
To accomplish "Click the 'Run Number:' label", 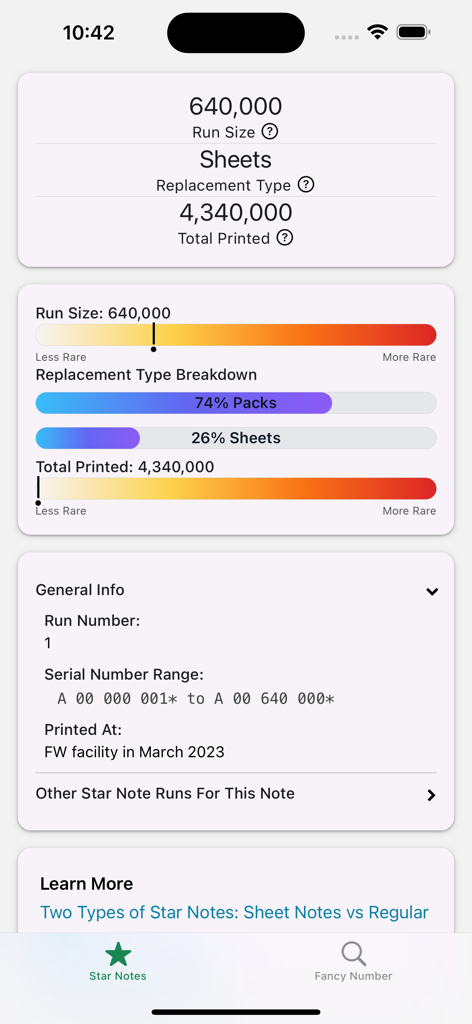I will [92, 620].
